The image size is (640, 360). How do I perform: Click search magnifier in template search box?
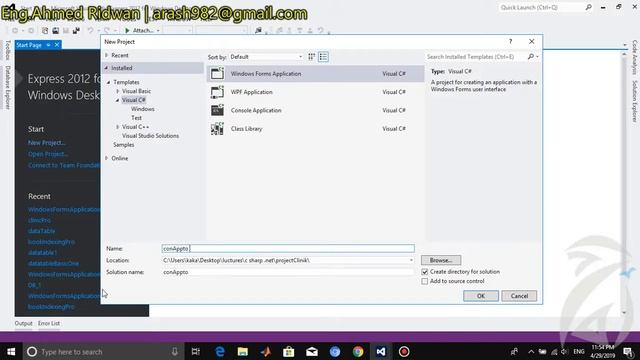point(531,57)
